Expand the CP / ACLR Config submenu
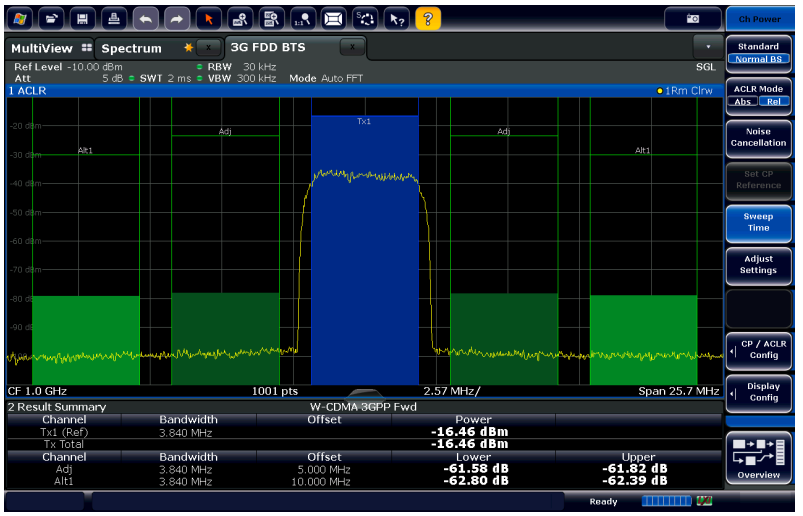The height and width of the screenshot is (516, 803). click(758, 350)
